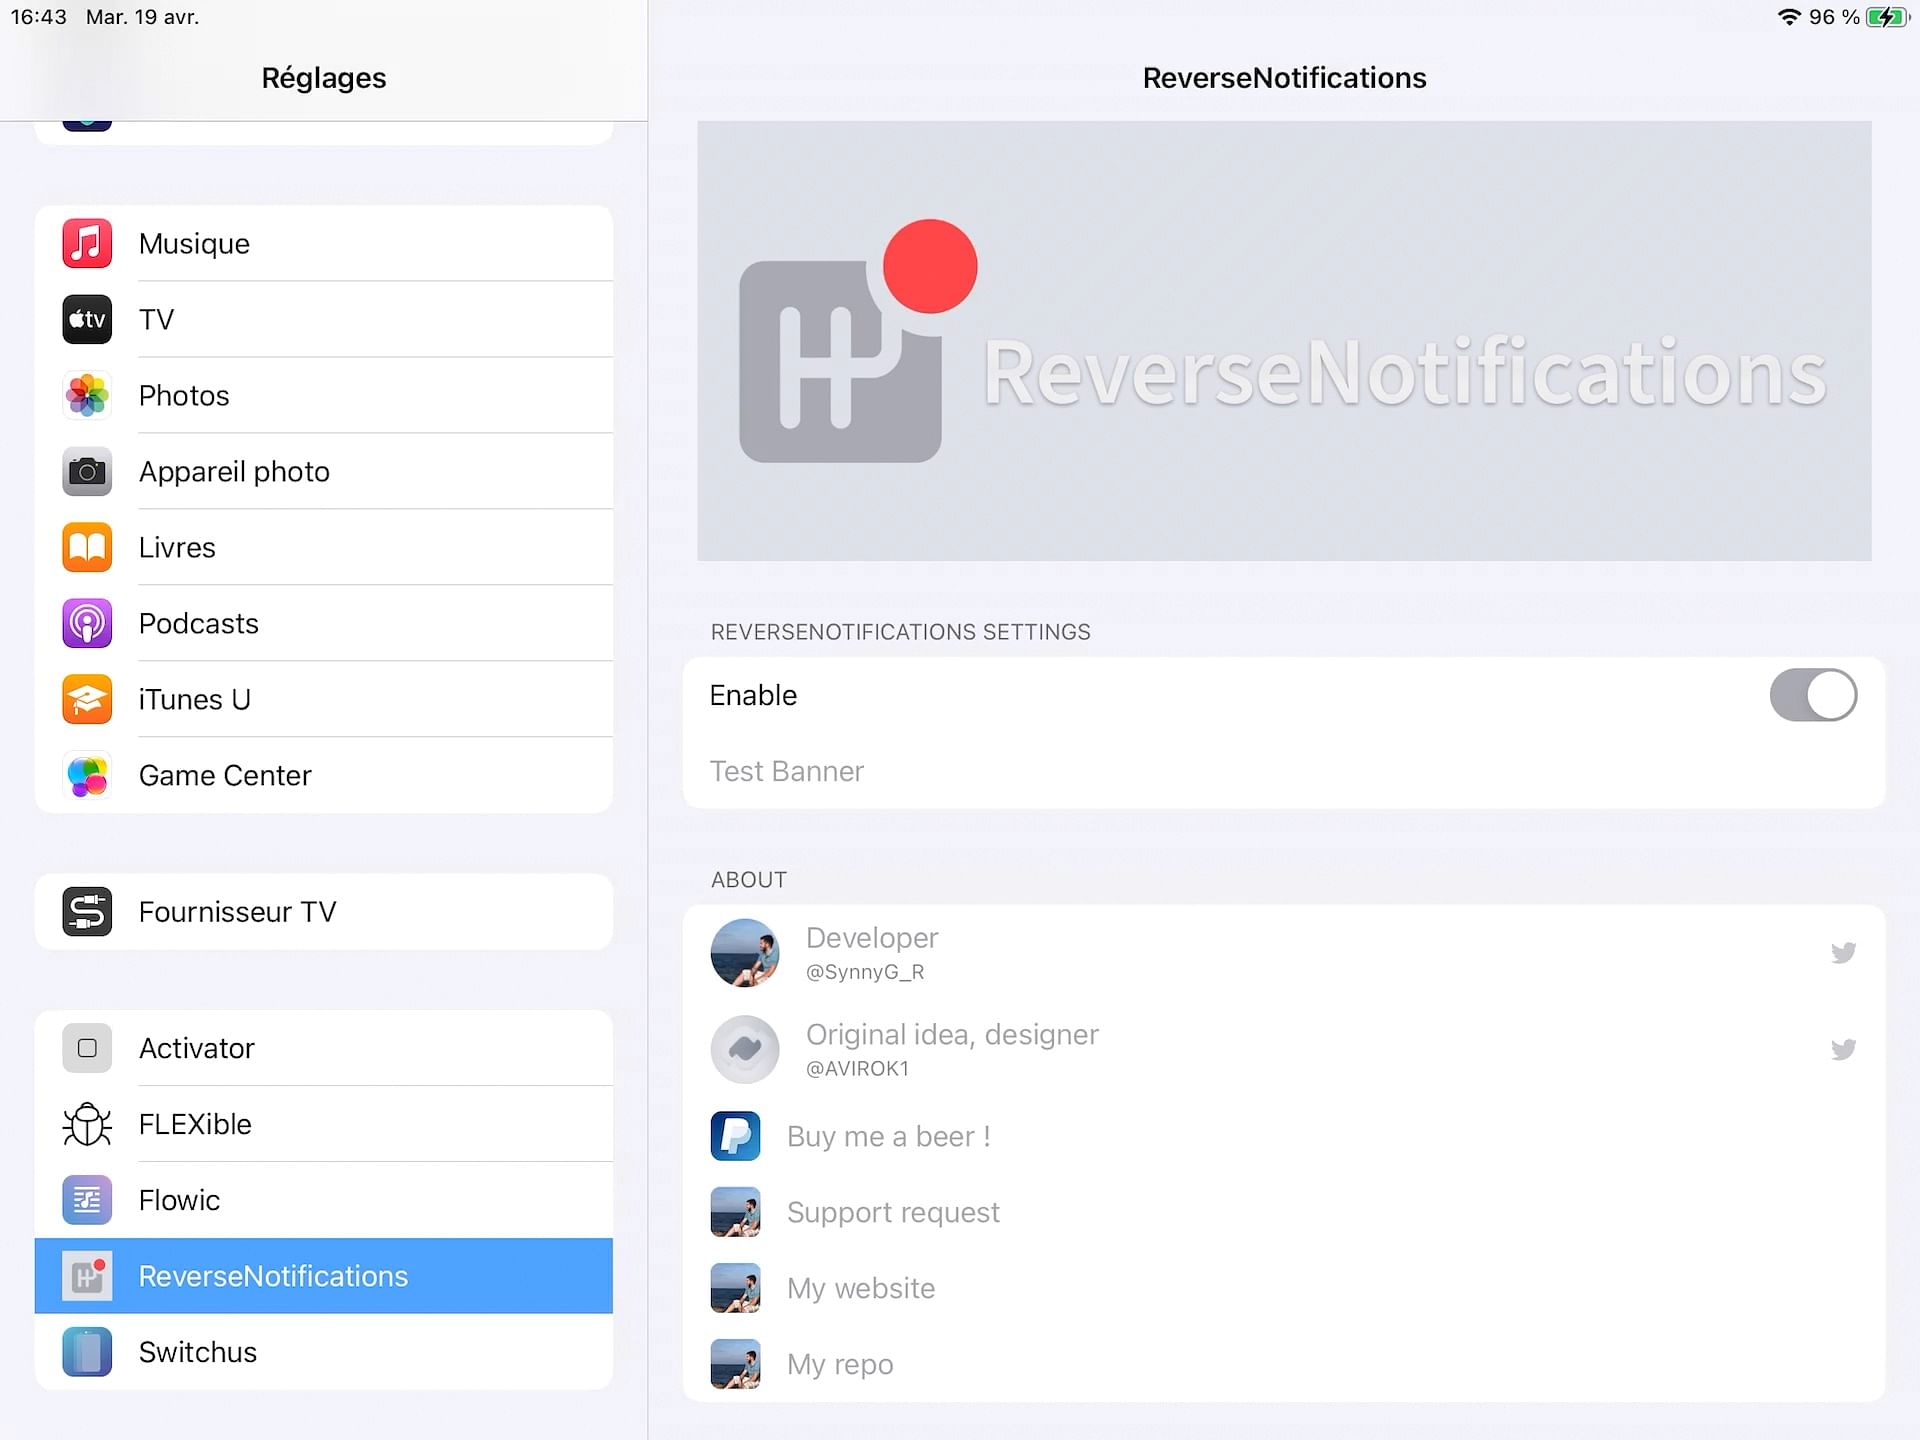Tap the My website avatar icon
Image resolution: width=1920 pixels, height=1440 pixels.
(735, 1288)
